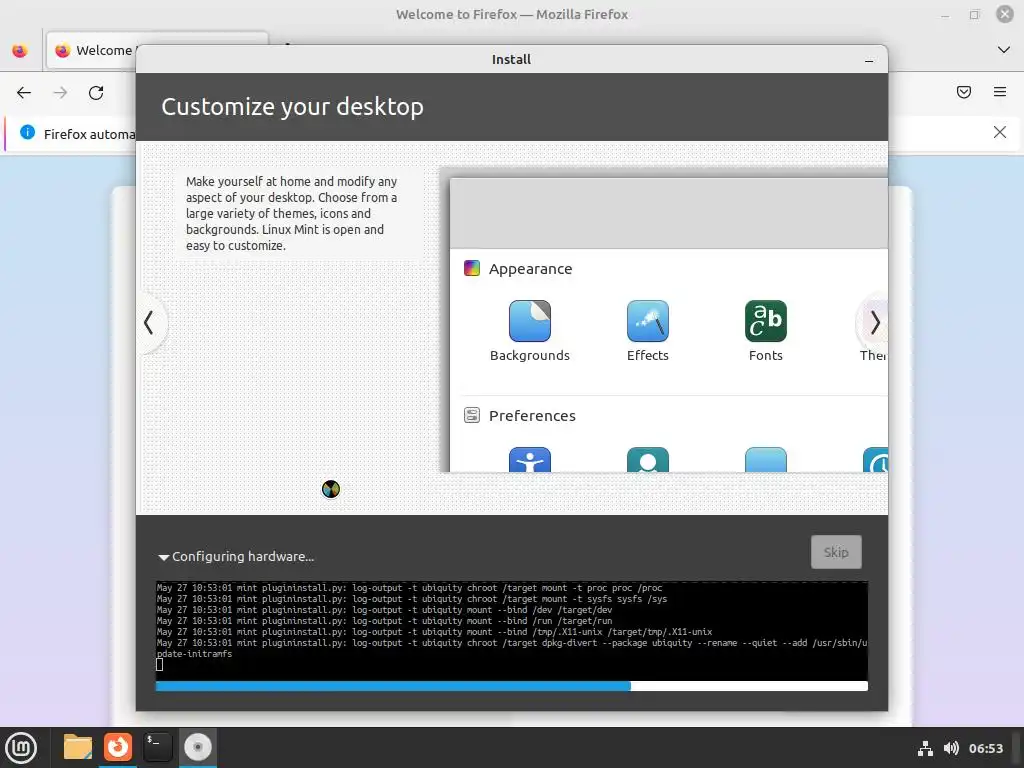Click the Fonts icon in the slideshow
Image resolution: width=1024 pixels, height=768 pixels.
pyautogui.click(x=765, y=321)
